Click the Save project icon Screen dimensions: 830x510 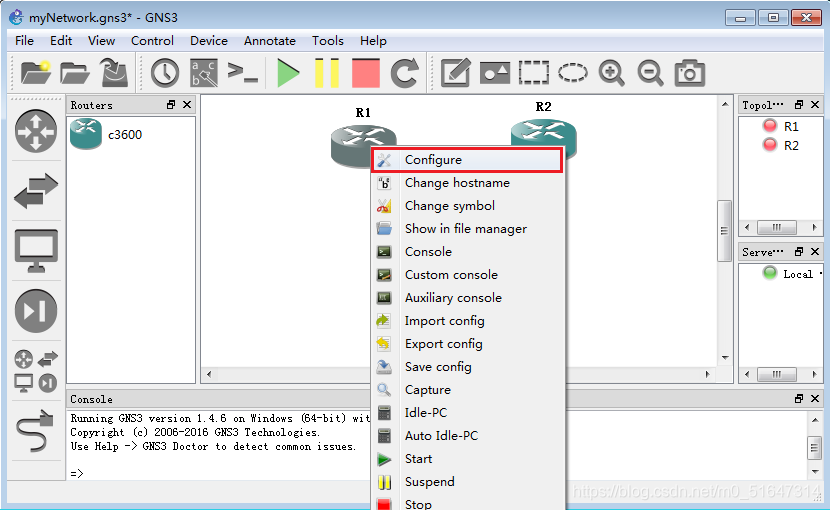click(114, 73)
